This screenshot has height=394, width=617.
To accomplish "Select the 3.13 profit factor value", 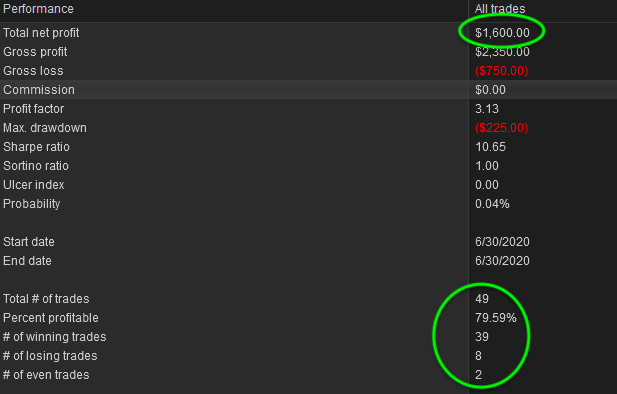I will (x=487, y=109).
